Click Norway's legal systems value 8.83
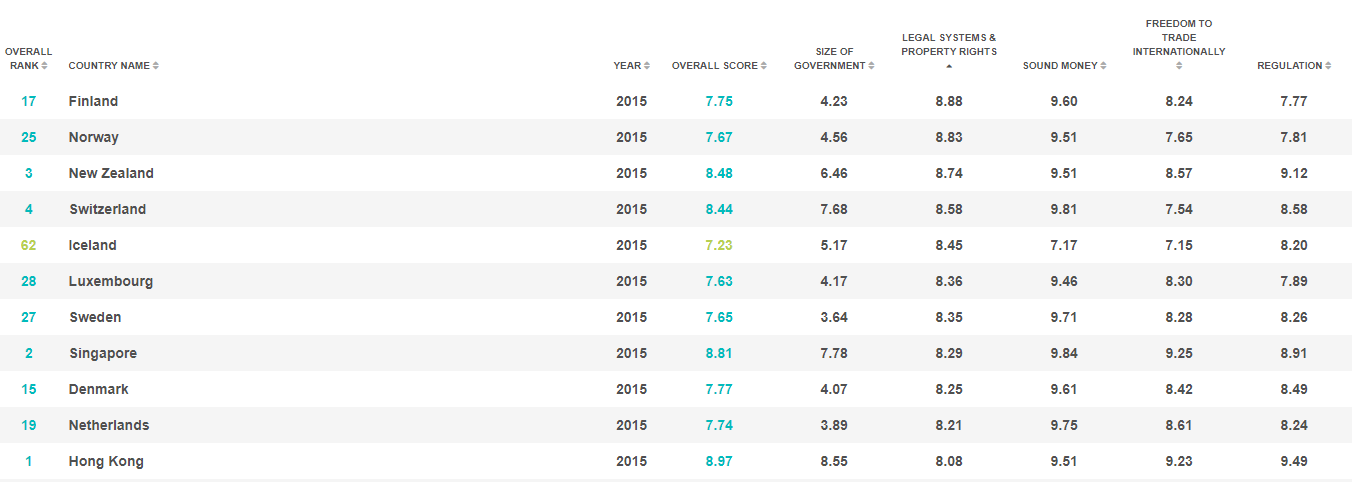 coord(949,137)
